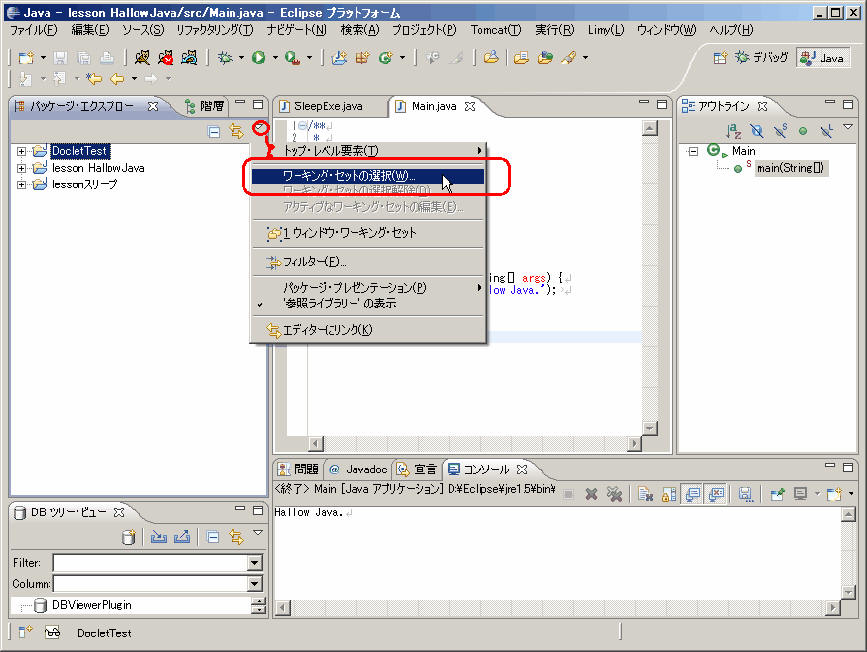Viewport: 867px width, 652px height.
Task: Click the Save icon in main toolbar
Action: click(60, 58)
